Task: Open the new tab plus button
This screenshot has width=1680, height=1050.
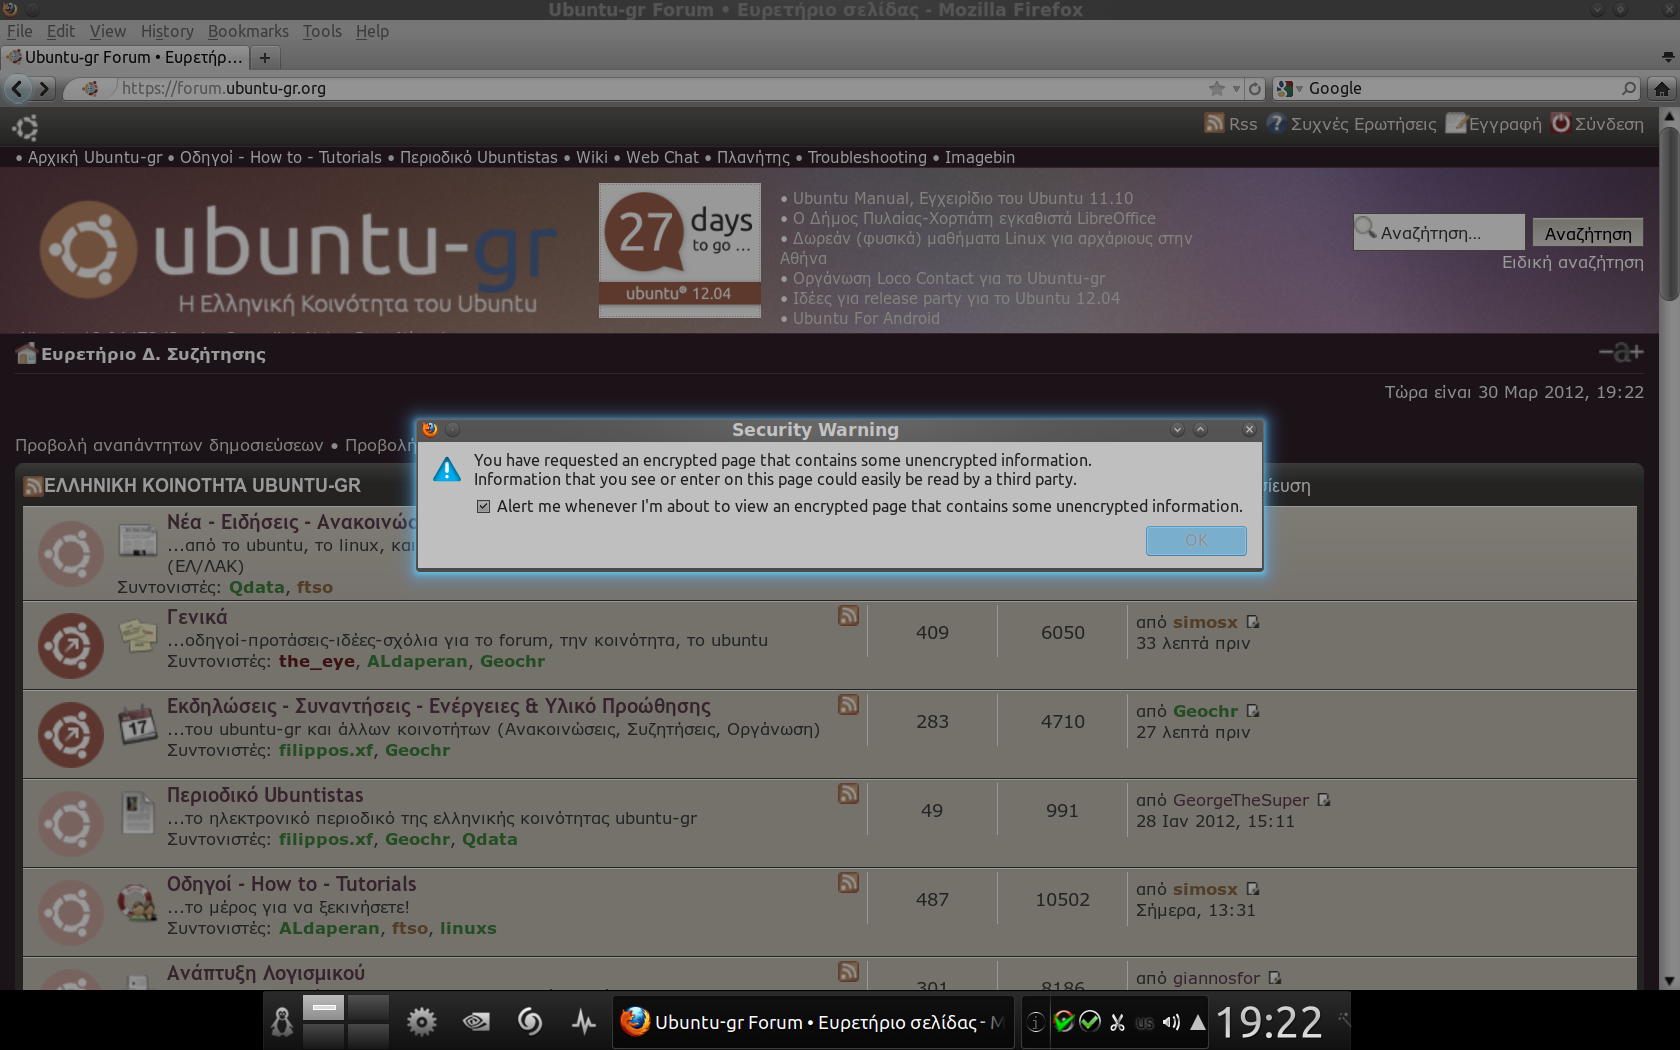Action: tap(265, 58)
